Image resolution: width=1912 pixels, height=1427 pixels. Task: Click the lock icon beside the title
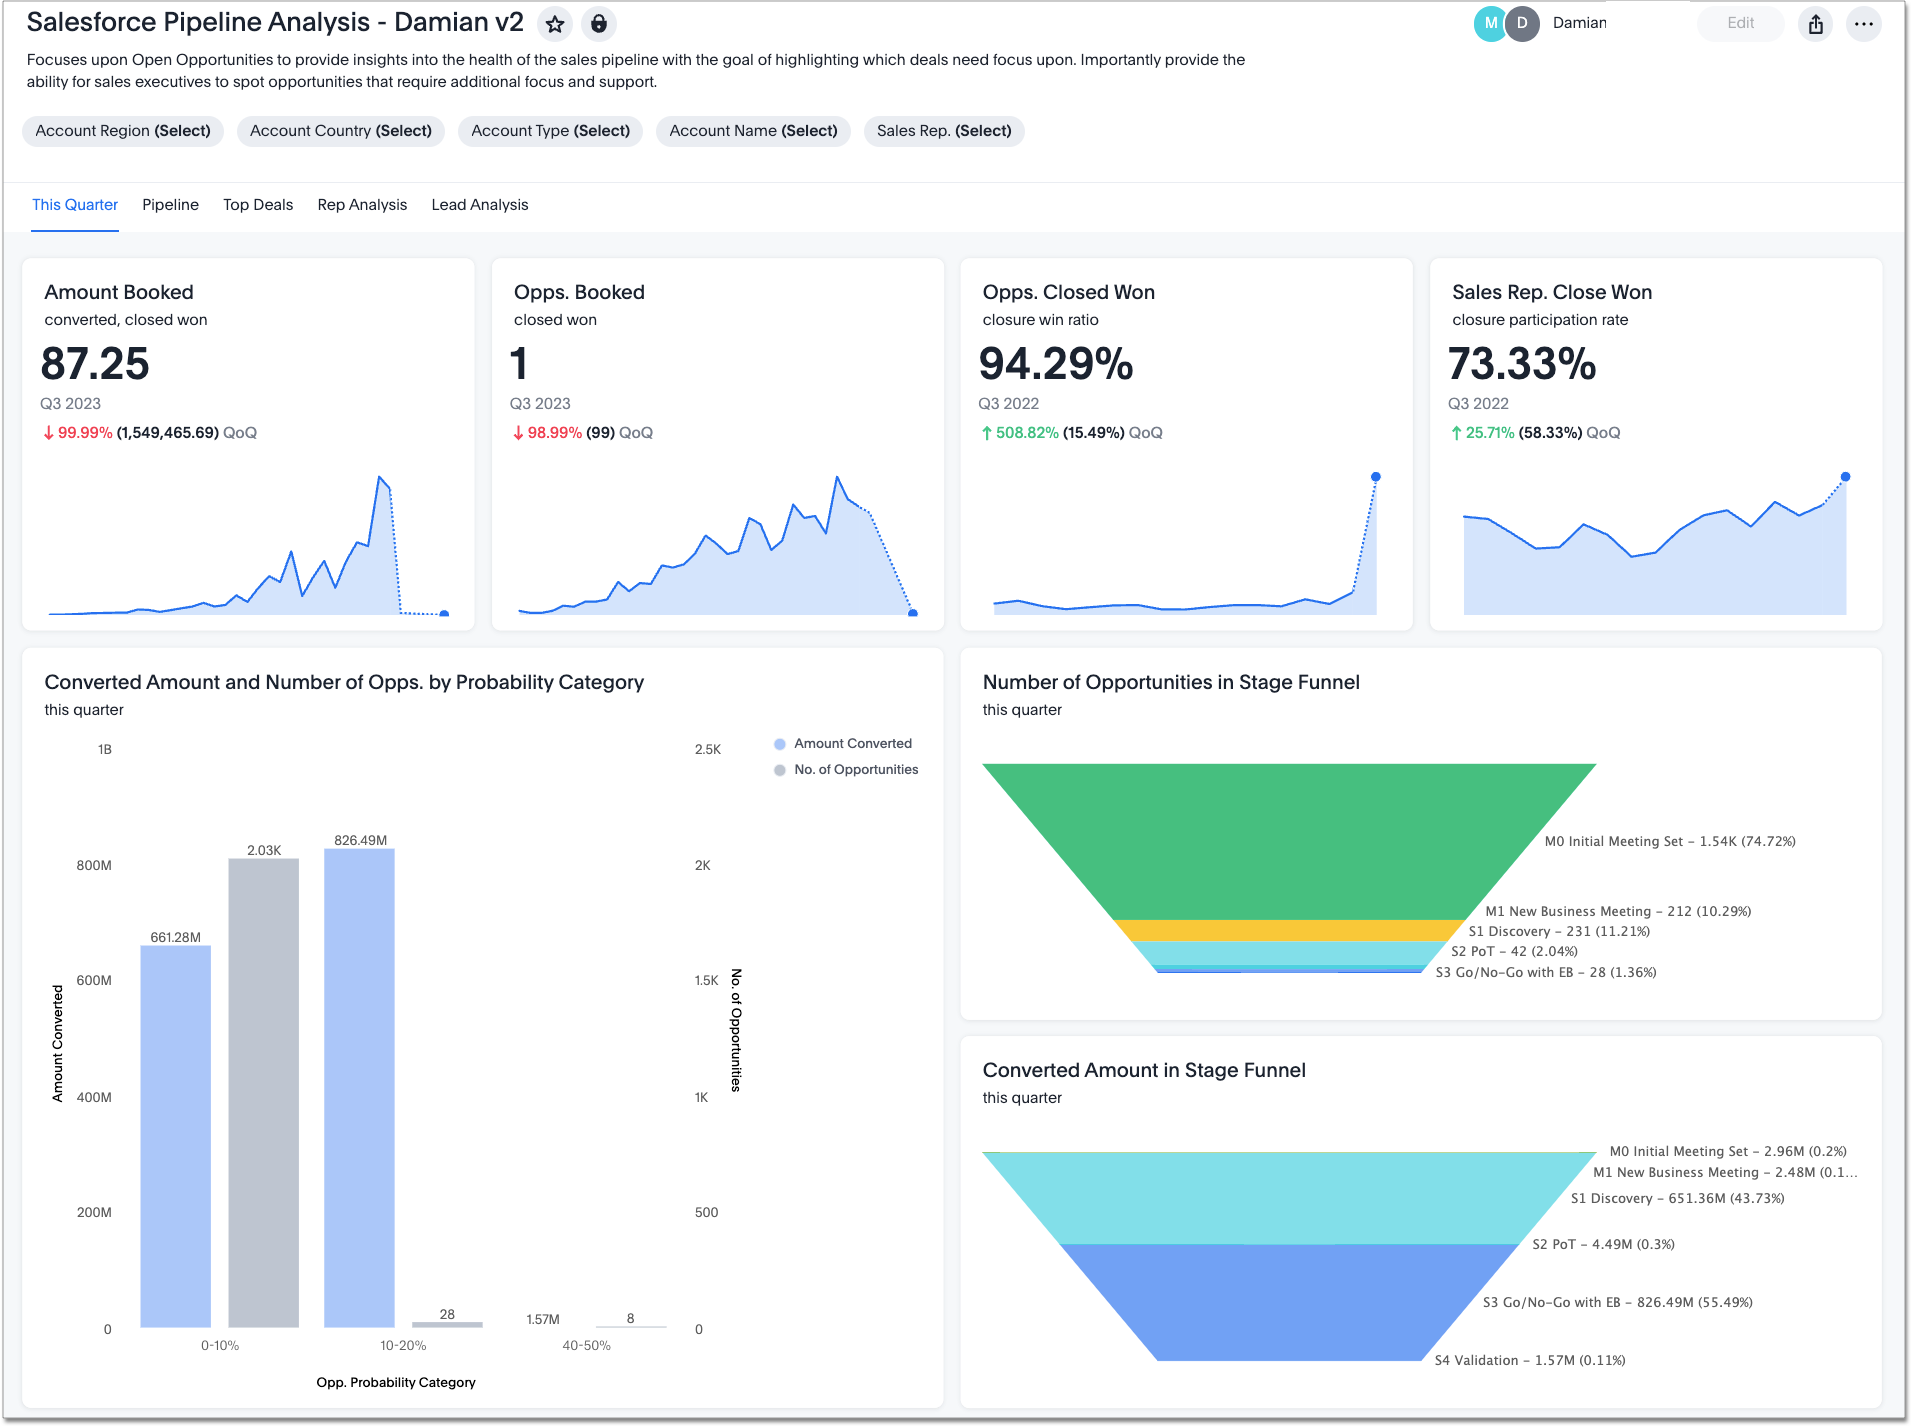[x=598, y=24]
